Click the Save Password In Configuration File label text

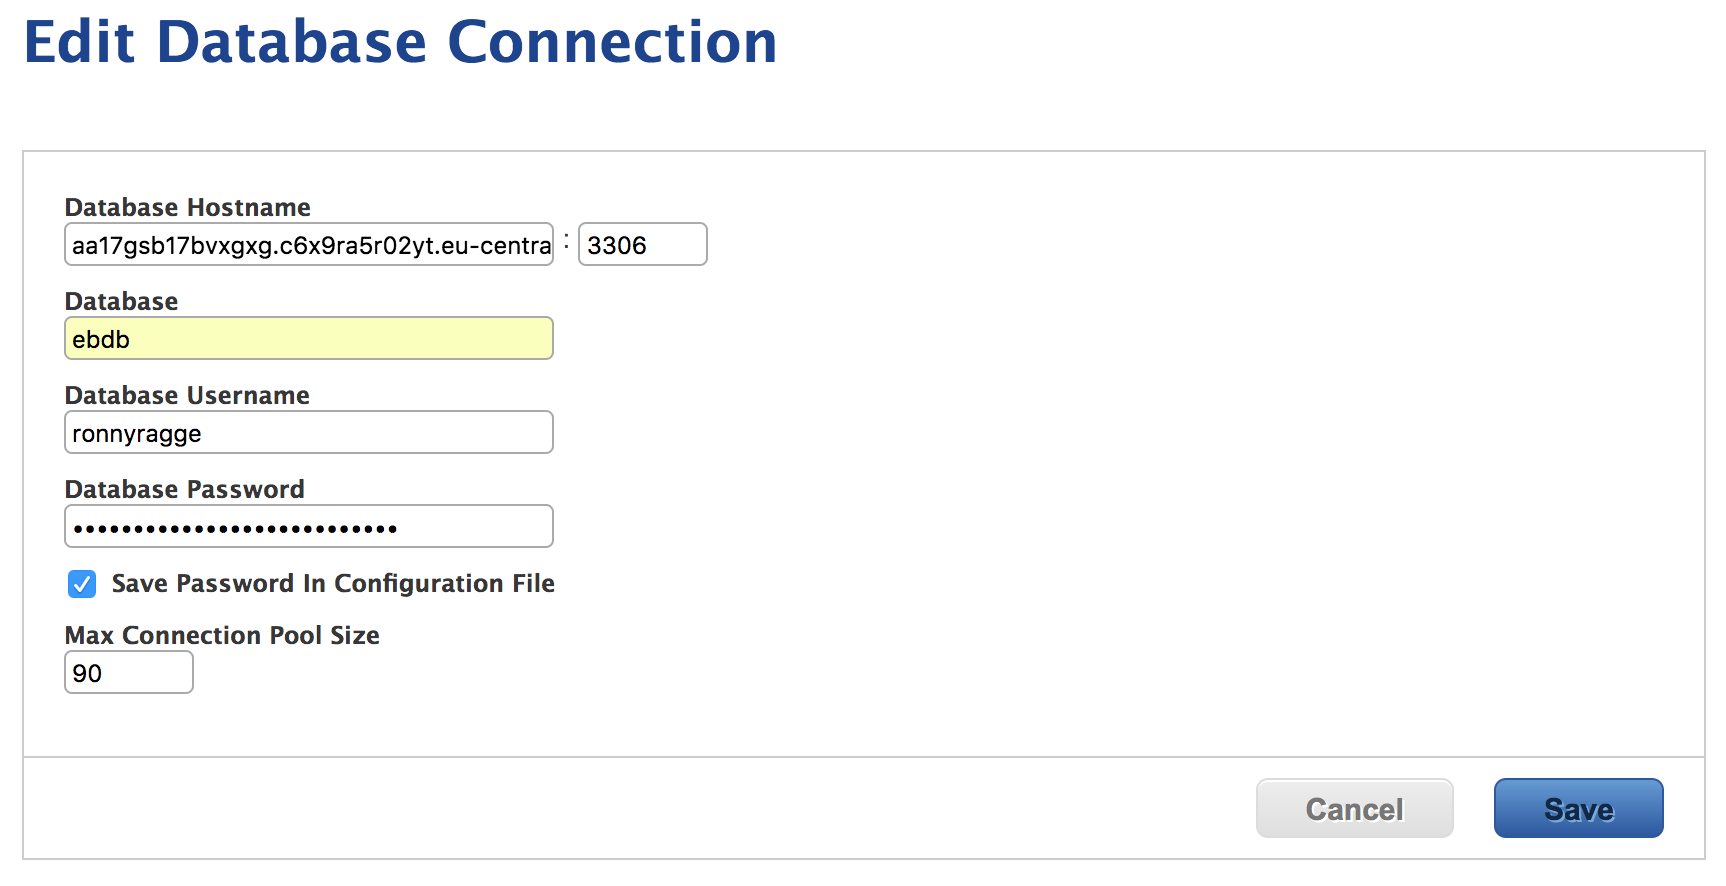tap(333, 583)
